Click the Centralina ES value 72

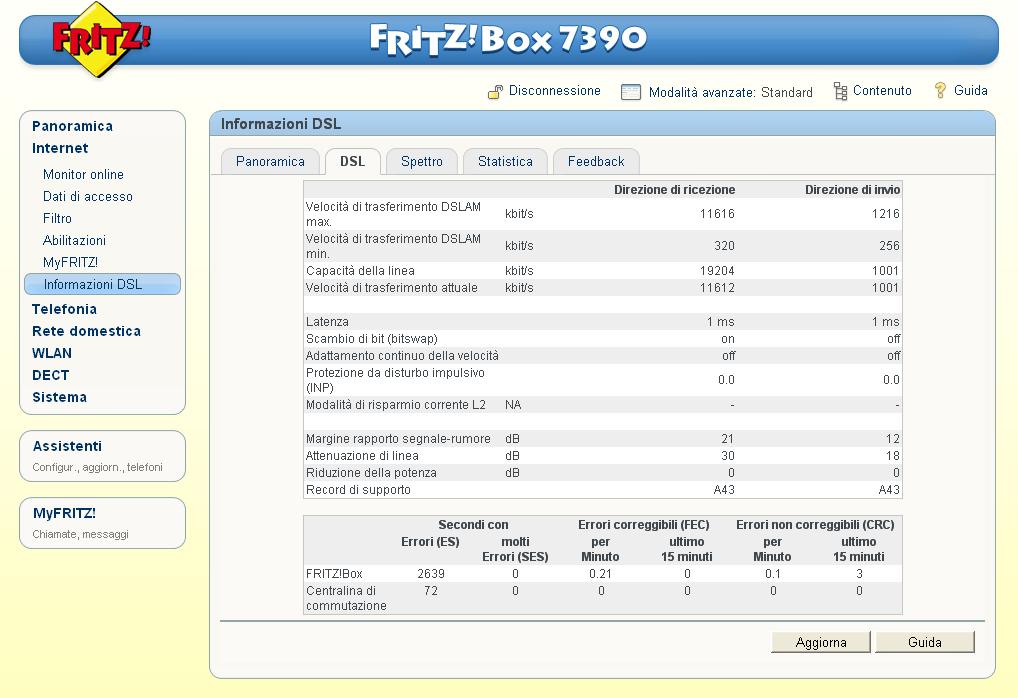point(430,590)
